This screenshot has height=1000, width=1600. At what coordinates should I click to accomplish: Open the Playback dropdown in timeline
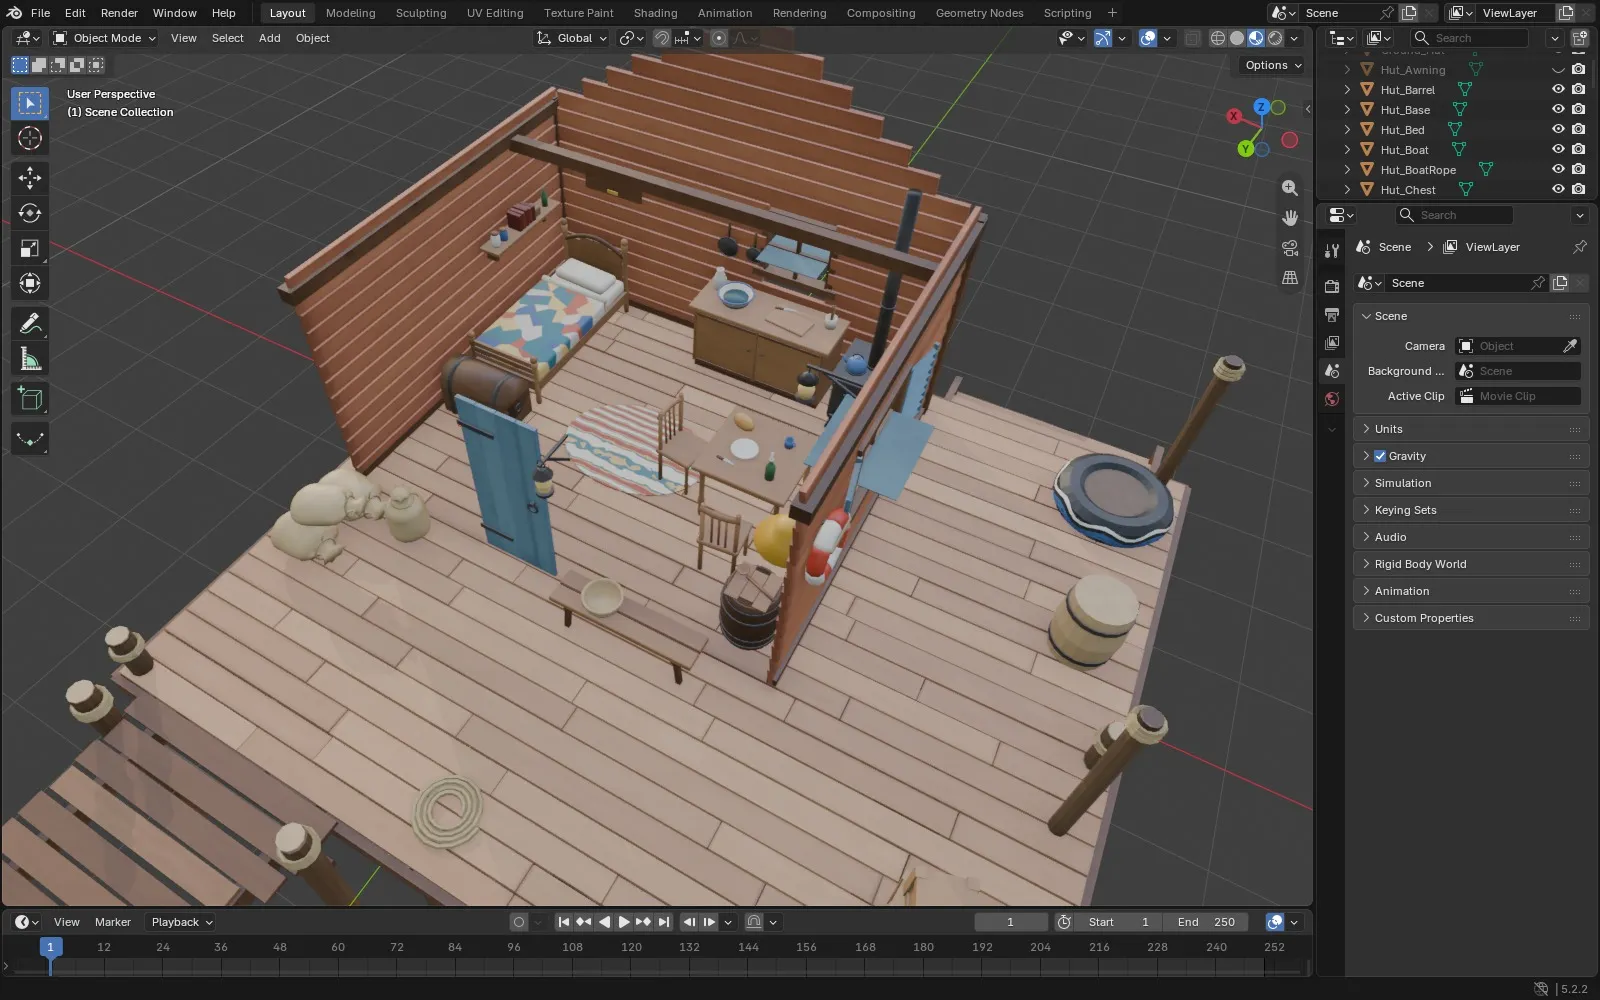coord(181,922)
